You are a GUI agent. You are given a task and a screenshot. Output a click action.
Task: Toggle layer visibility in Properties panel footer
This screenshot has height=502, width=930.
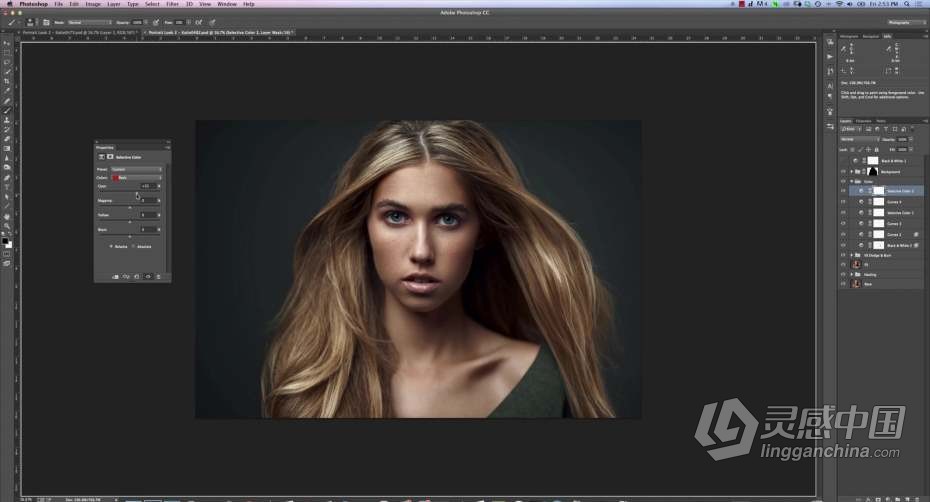pos(148,277)
